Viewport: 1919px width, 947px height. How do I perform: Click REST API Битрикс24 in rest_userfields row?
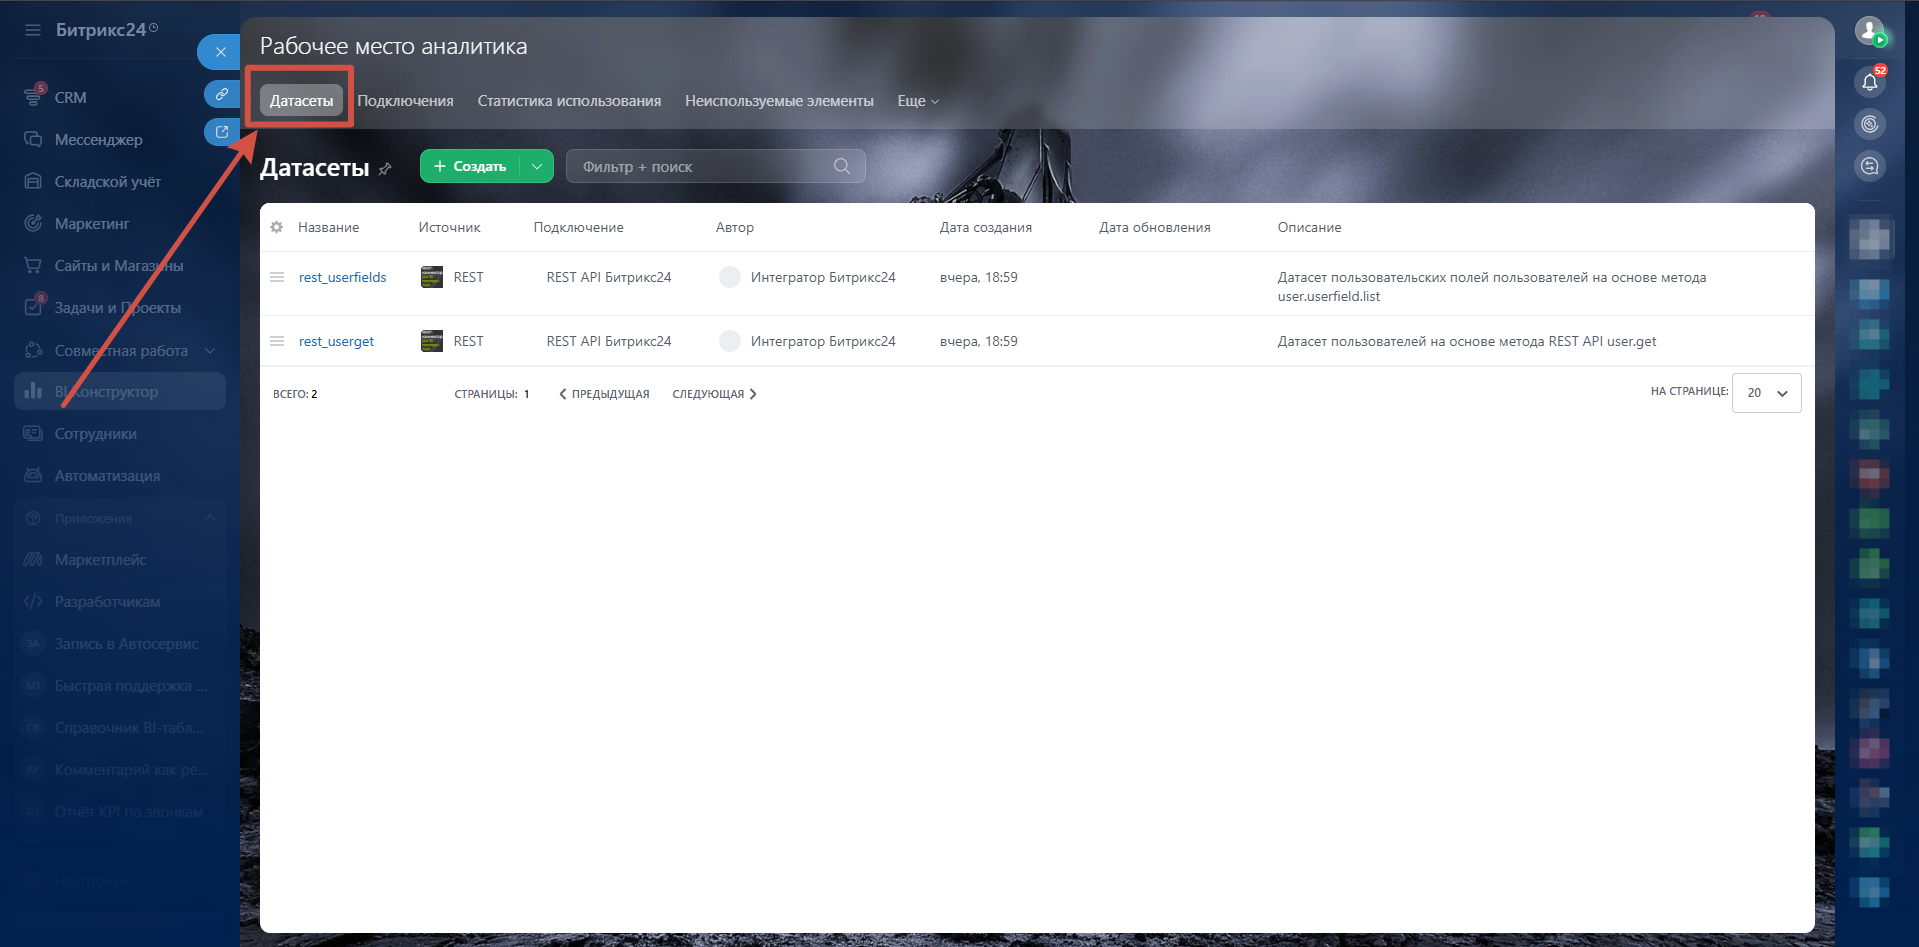(x=609, y=277)
